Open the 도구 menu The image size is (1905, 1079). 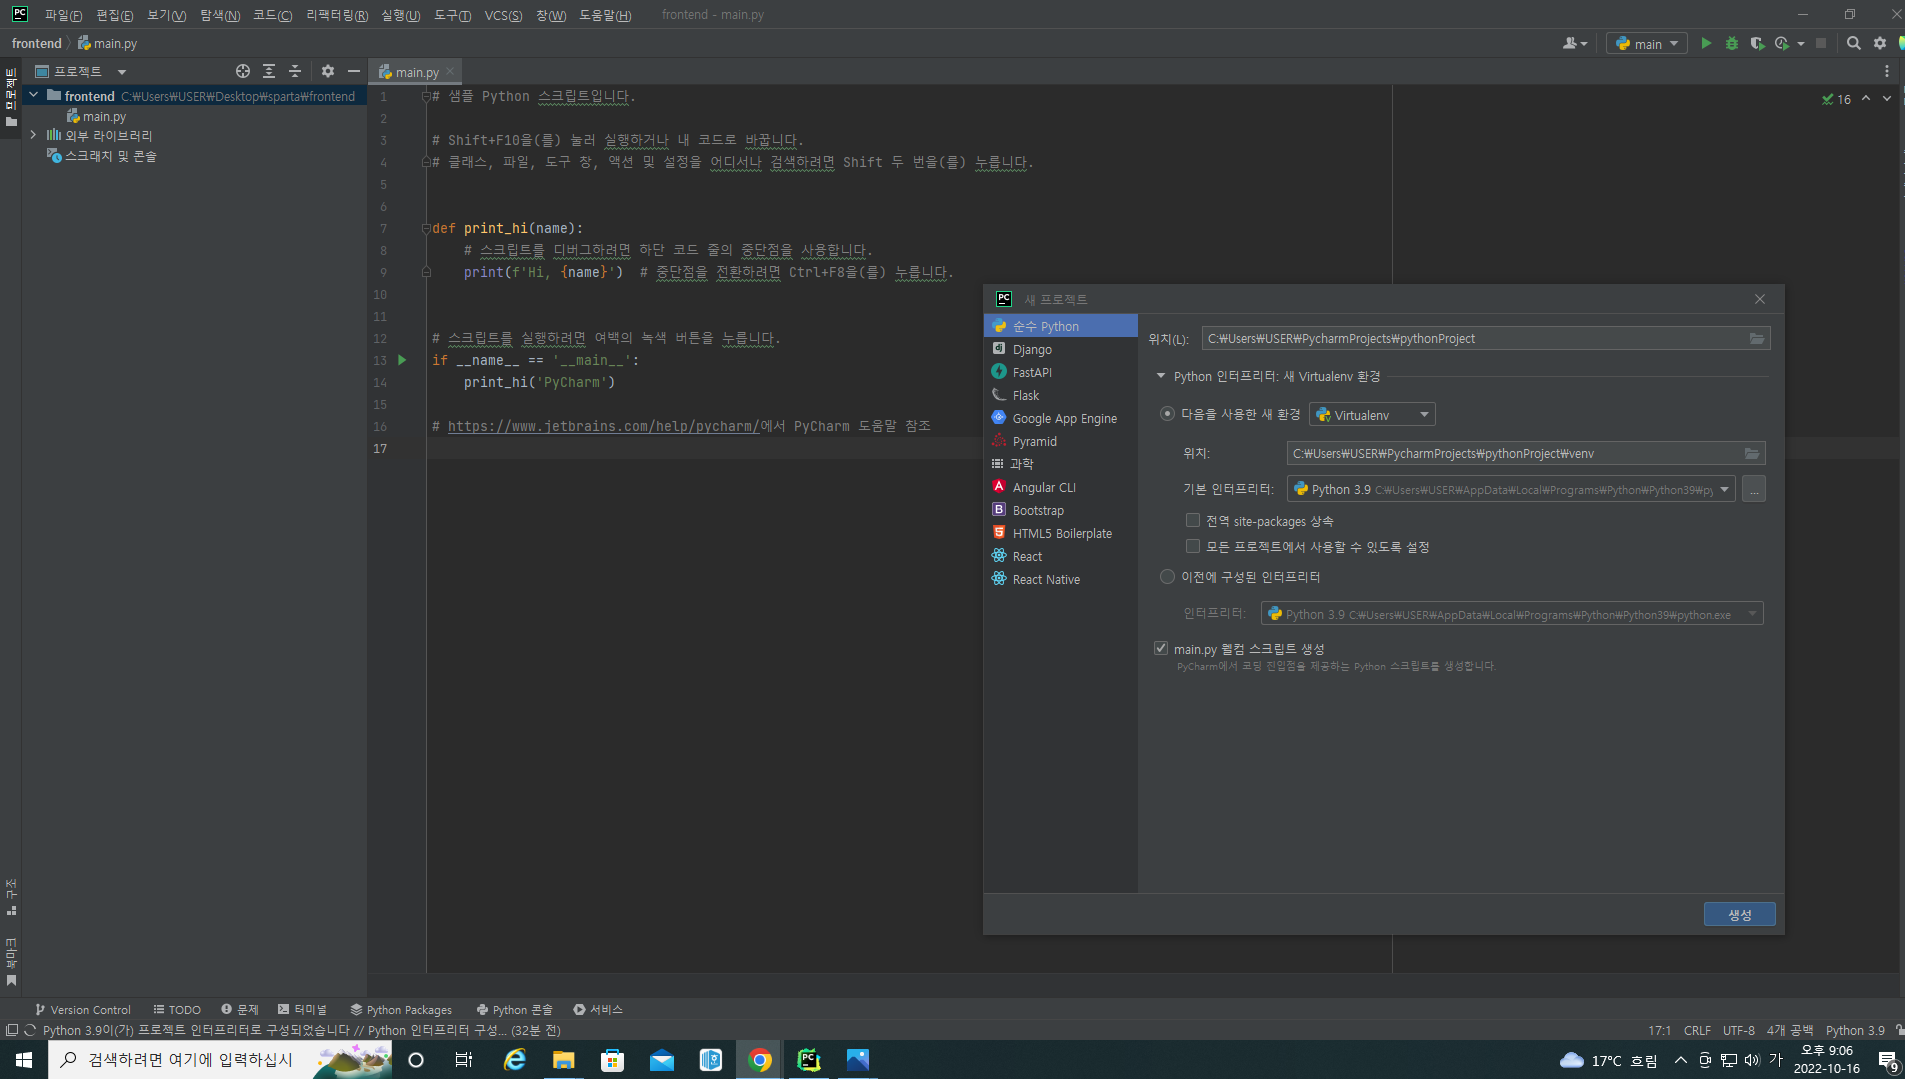[452, 15]
